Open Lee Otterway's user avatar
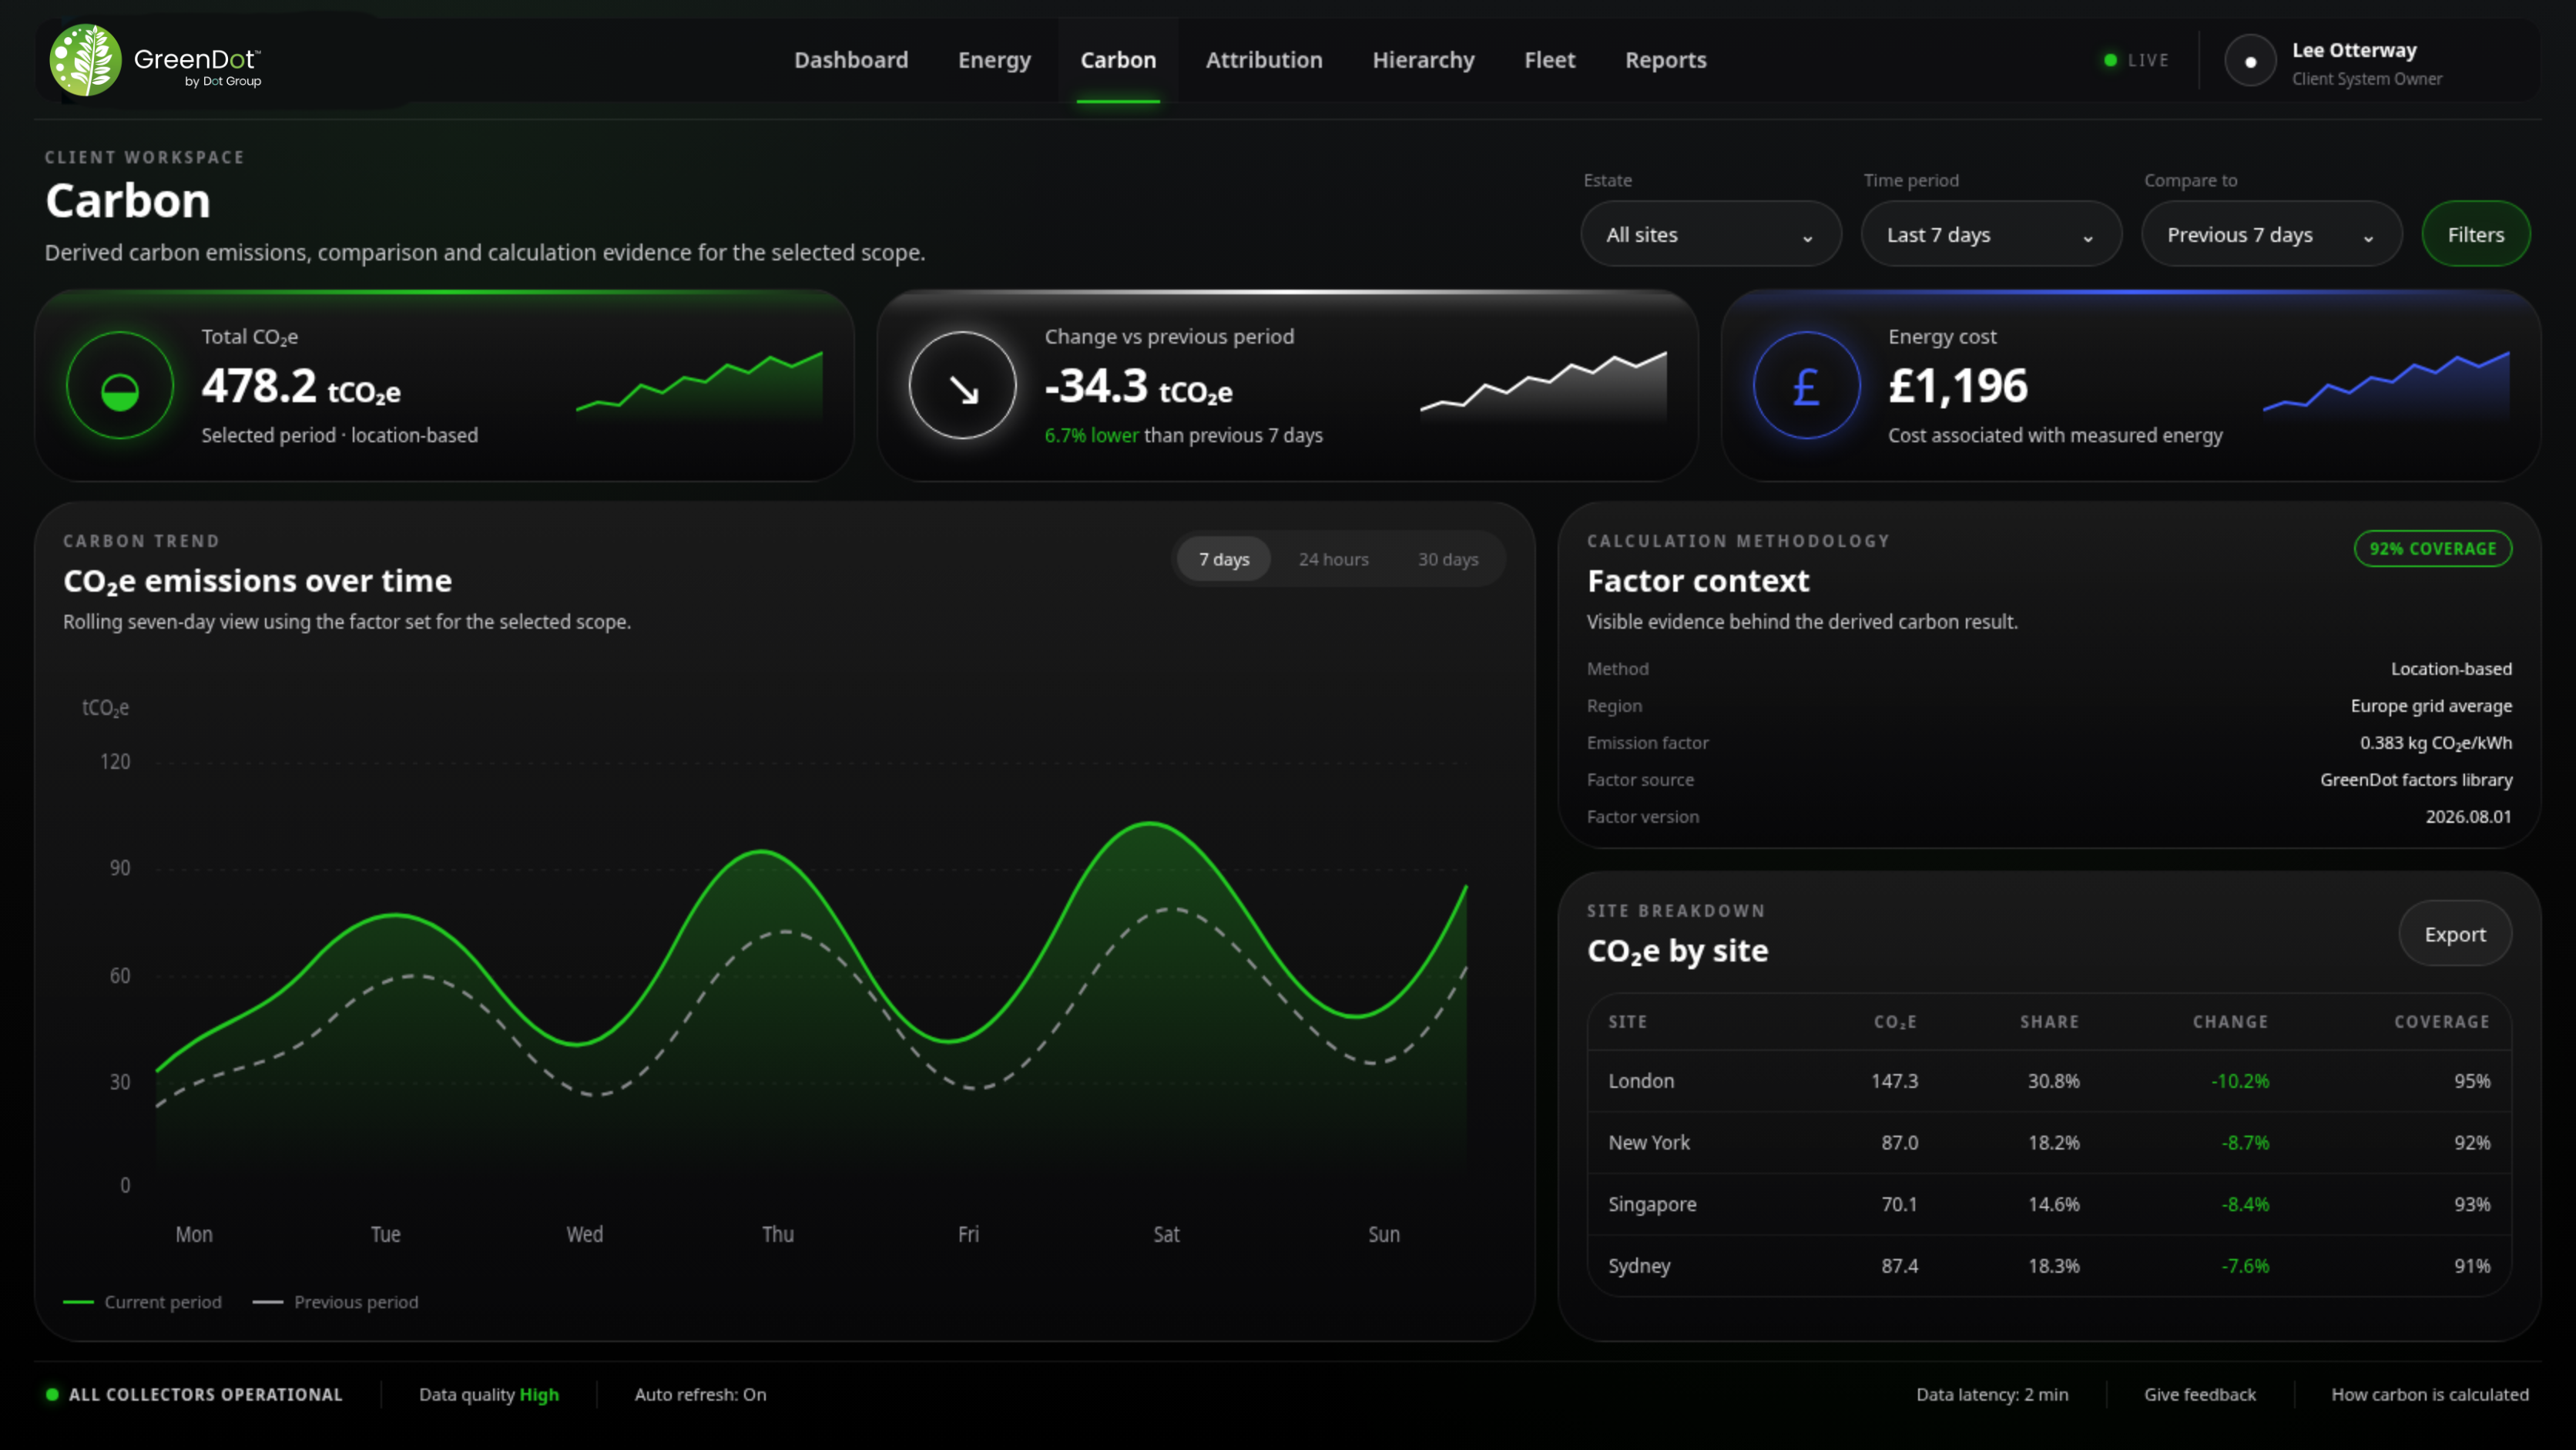Image resolution: width=2576 pixels, height=1450 pixels. tap(2250, 61)
